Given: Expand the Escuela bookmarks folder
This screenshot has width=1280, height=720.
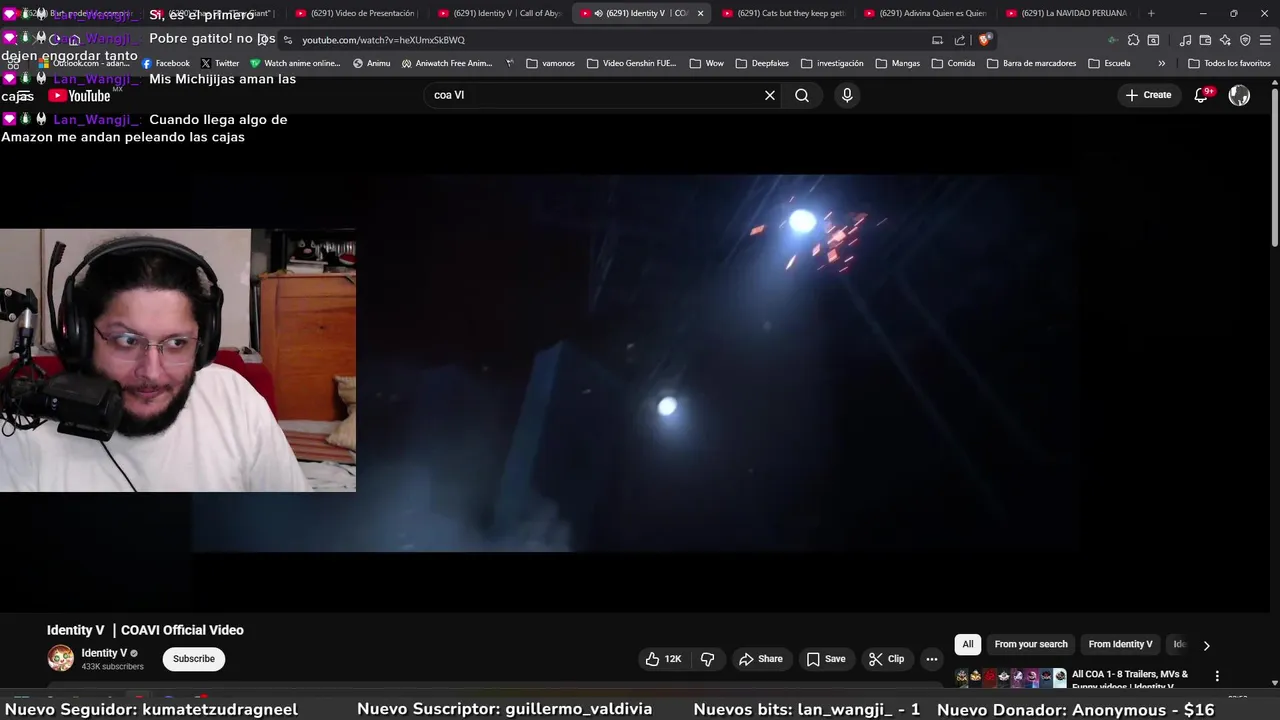Looking at the screenshot, I should click(x=1109, y=63).
